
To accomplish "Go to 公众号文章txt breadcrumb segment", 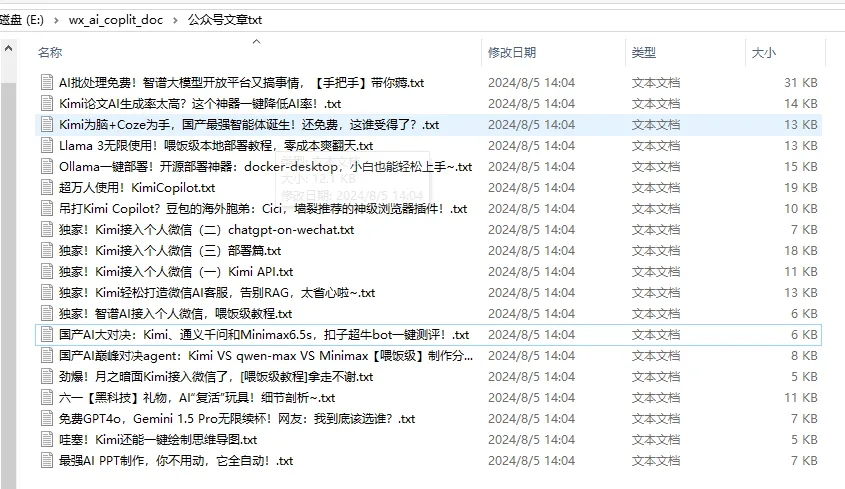I will (225, 20).
